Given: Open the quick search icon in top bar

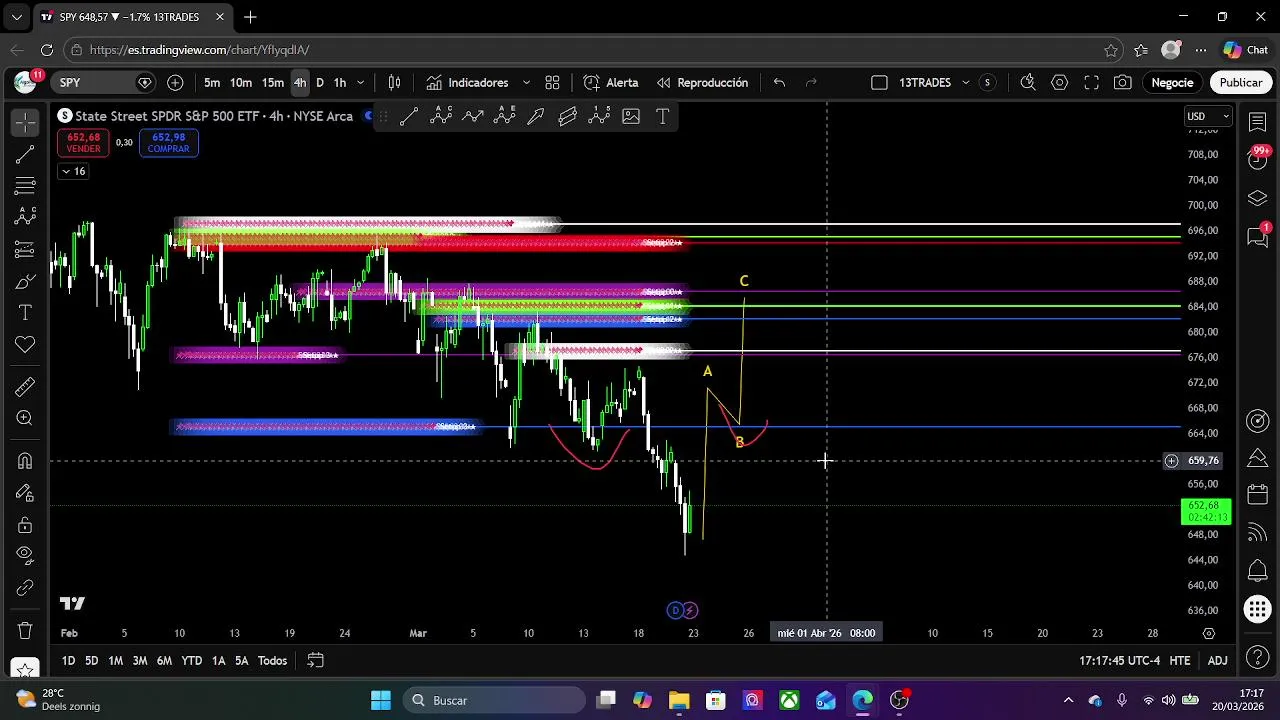Looking at the screenshot, I should coord(1027,83).
